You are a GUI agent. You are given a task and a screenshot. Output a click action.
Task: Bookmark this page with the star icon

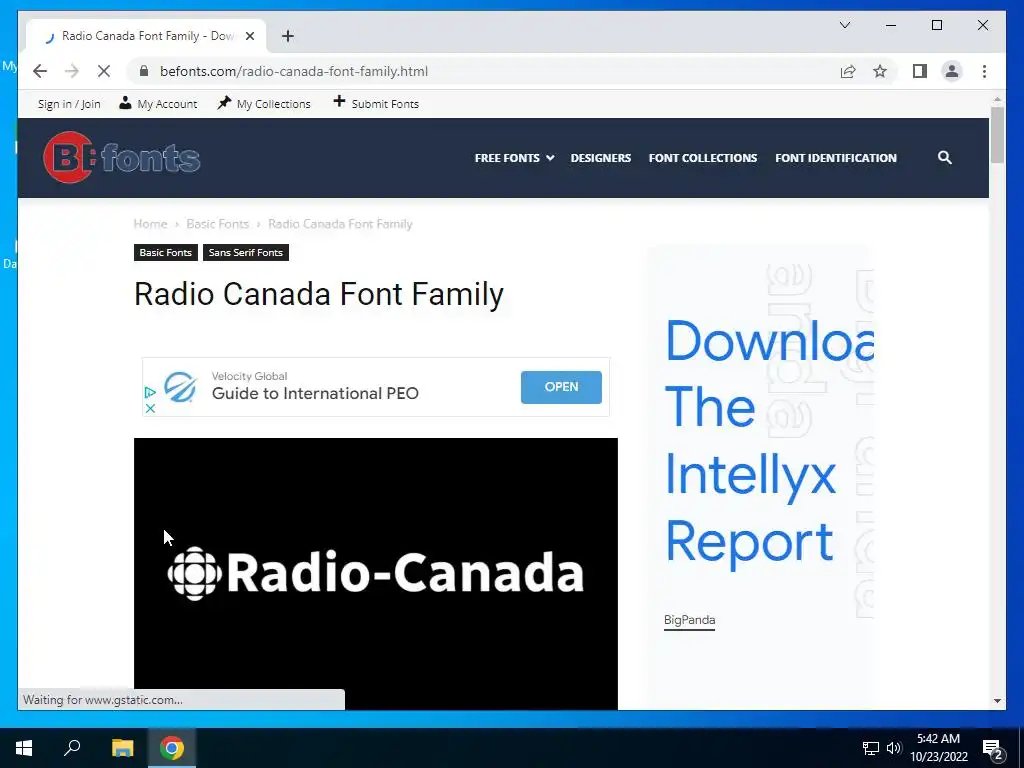880,71
